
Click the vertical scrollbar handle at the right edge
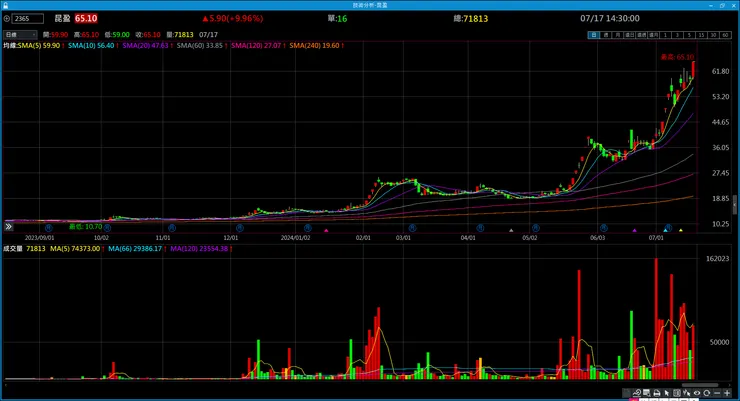(x=735, y=205)
